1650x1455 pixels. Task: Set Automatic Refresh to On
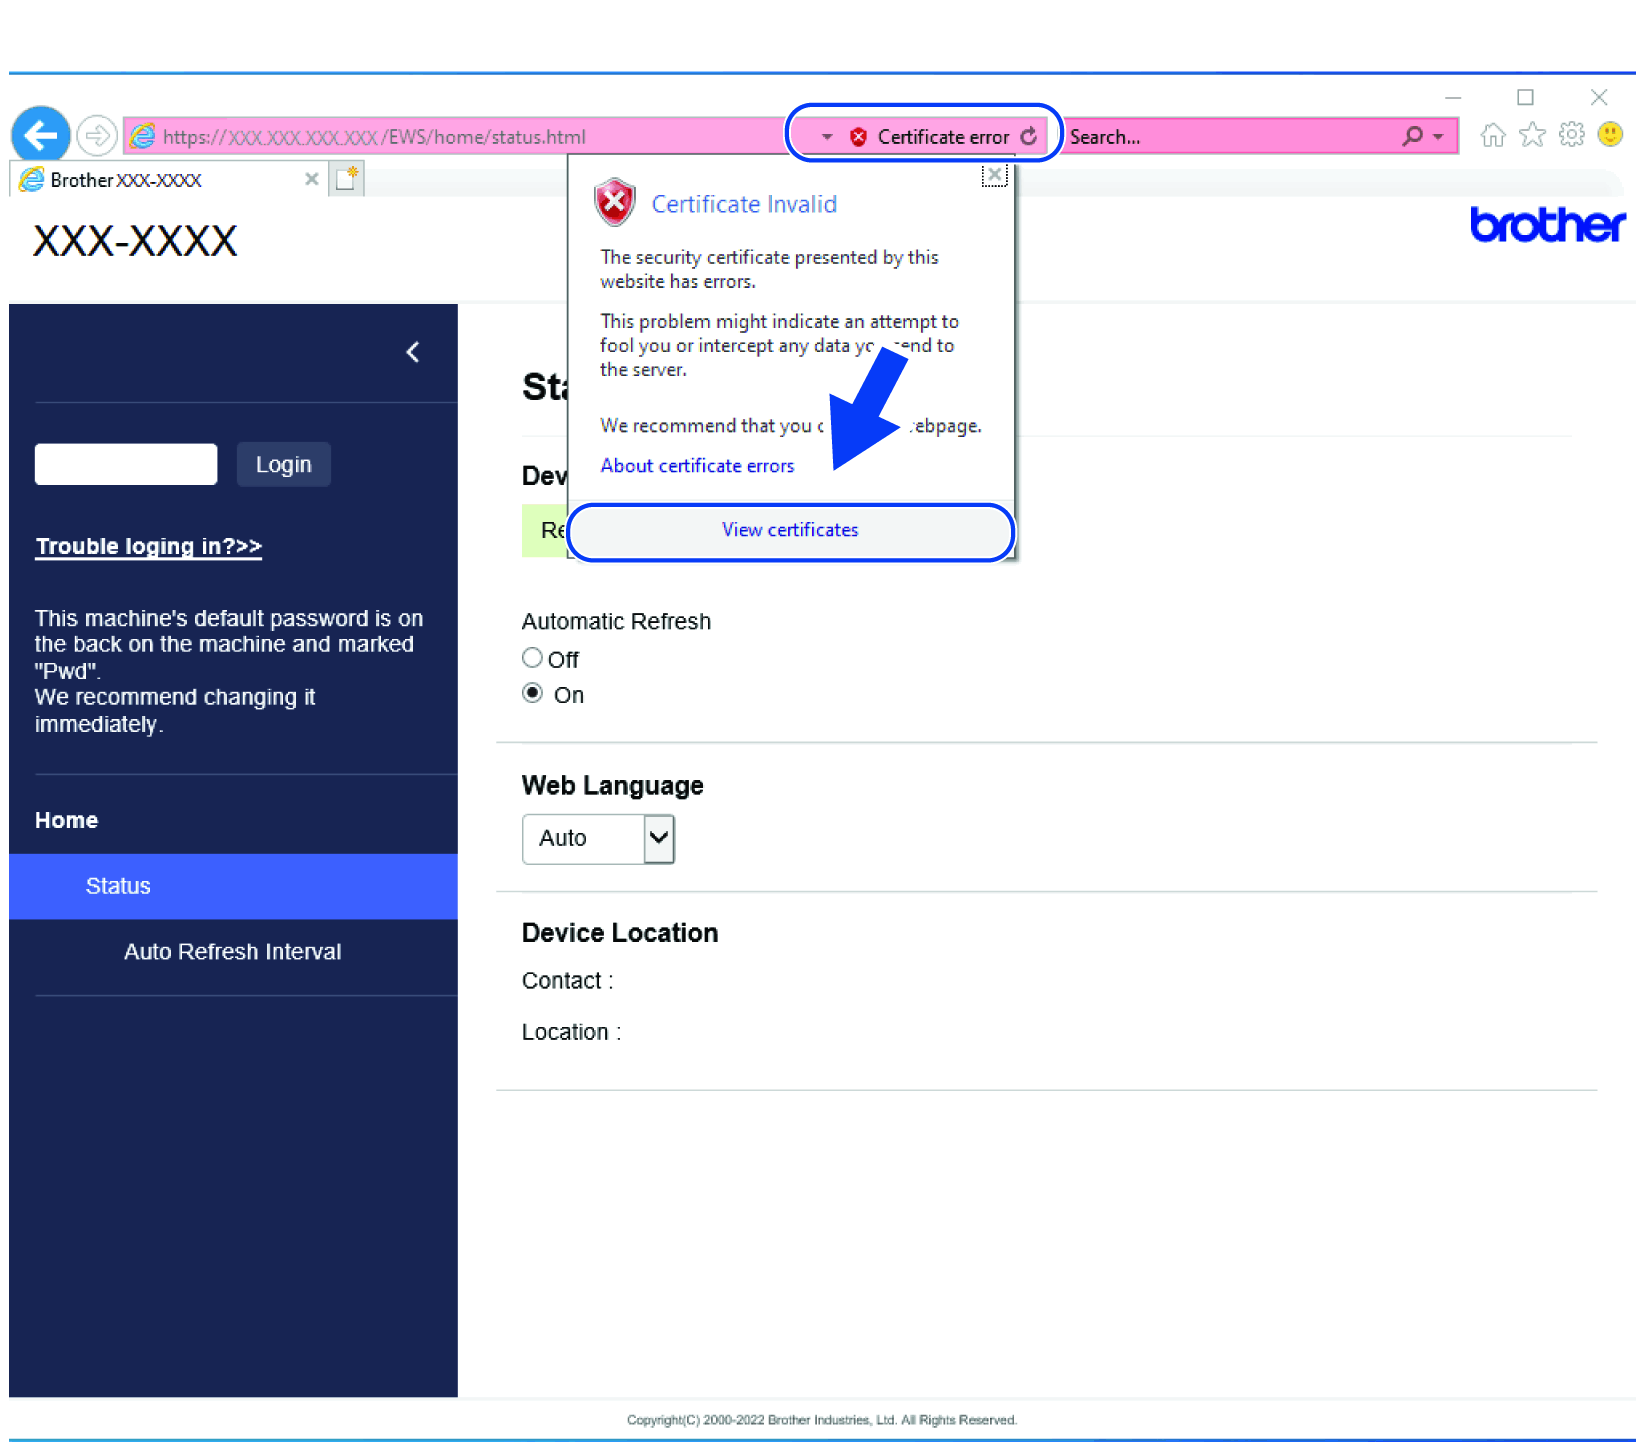tap(533, 693)
